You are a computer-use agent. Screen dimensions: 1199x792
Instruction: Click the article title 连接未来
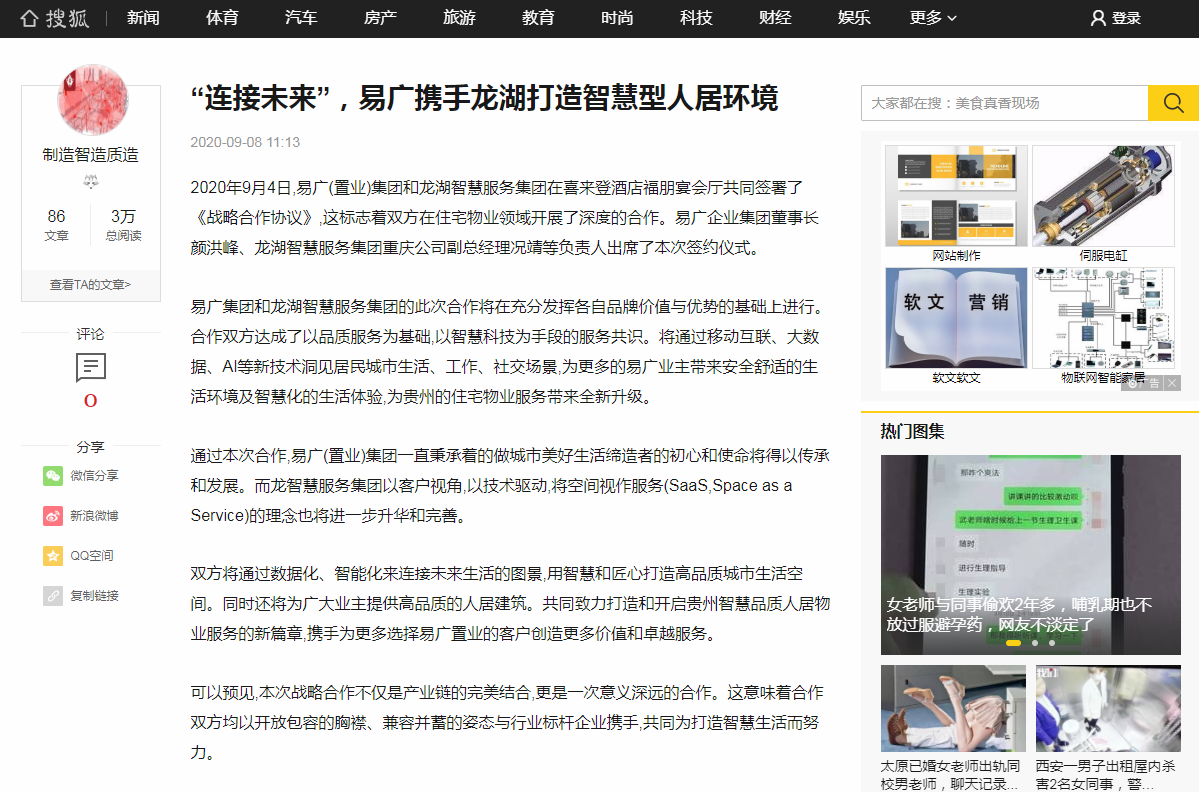484,99
